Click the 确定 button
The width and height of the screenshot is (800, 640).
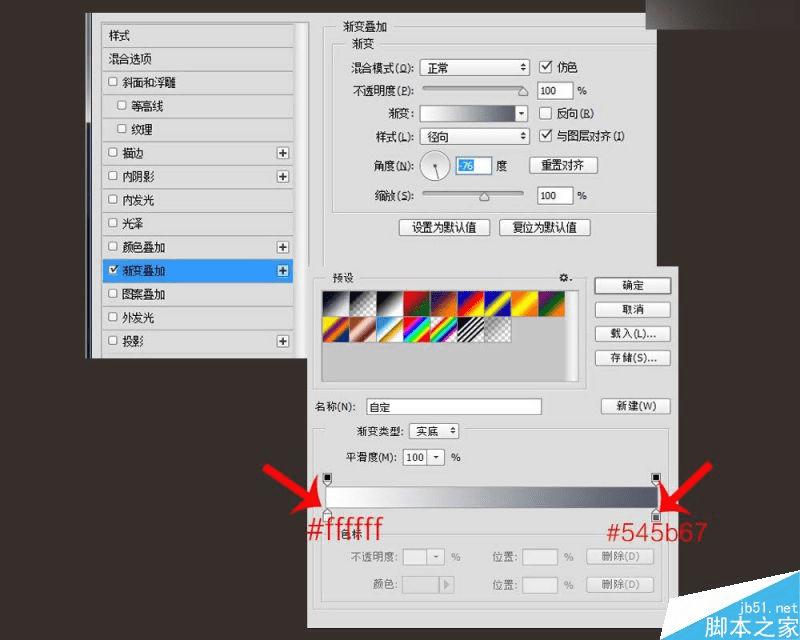pos(633,286)
